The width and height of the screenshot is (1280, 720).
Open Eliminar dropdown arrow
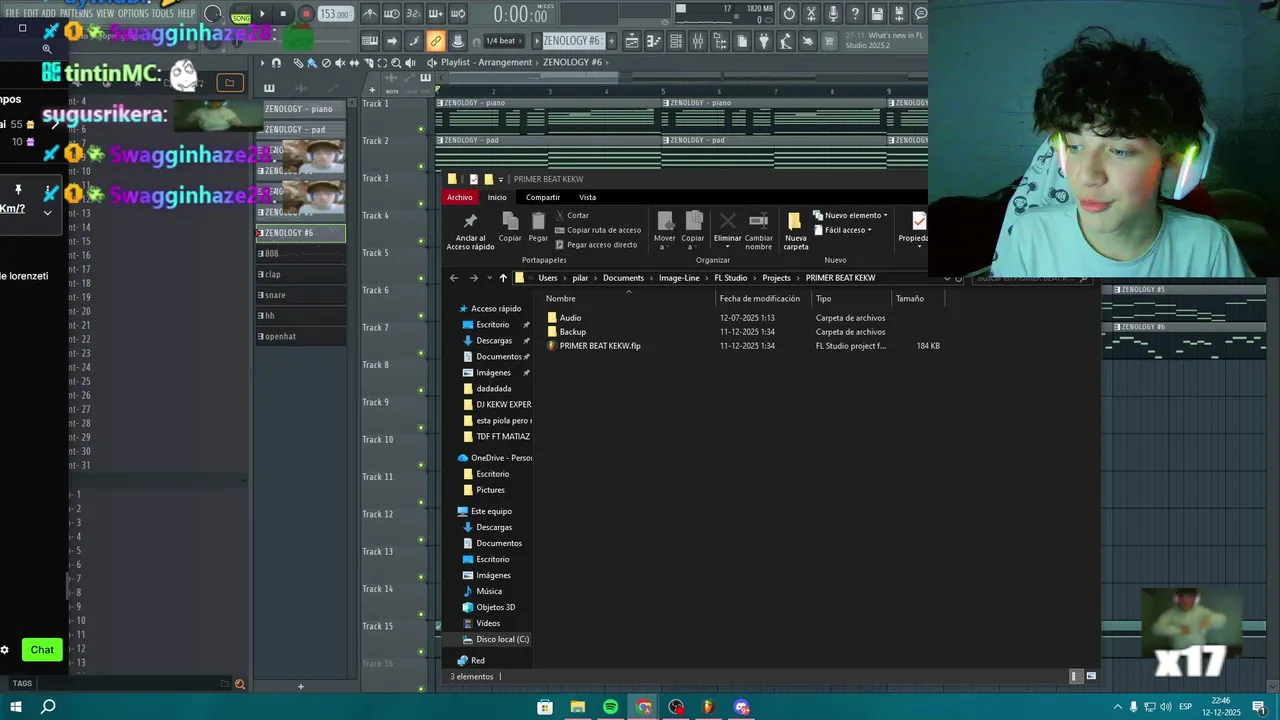point(728,246)
